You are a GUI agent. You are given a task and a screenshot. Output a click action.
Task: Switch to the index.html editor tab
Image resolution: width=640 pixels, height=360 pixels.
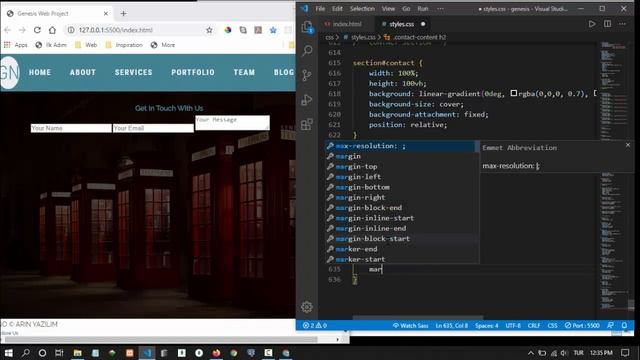[x=346, y=24]
